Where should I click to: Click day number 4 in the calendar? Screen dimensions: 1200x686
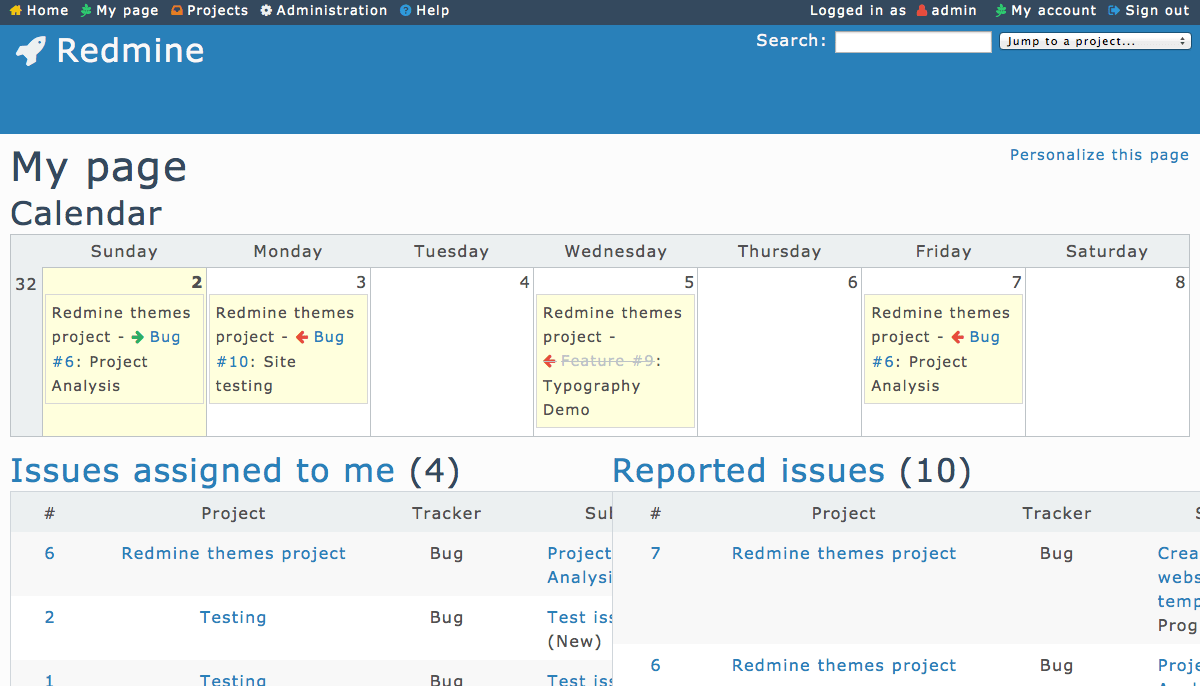coord(525,283)
